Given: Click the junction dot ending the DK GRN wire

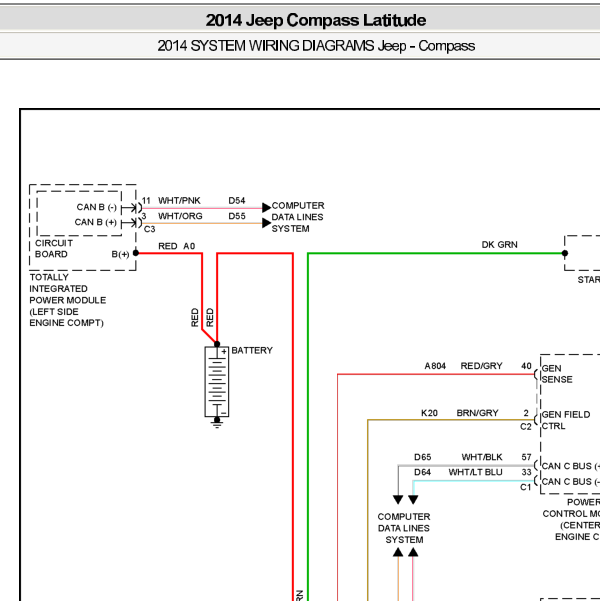Looking at the screenshot, I should coord(565,253).
